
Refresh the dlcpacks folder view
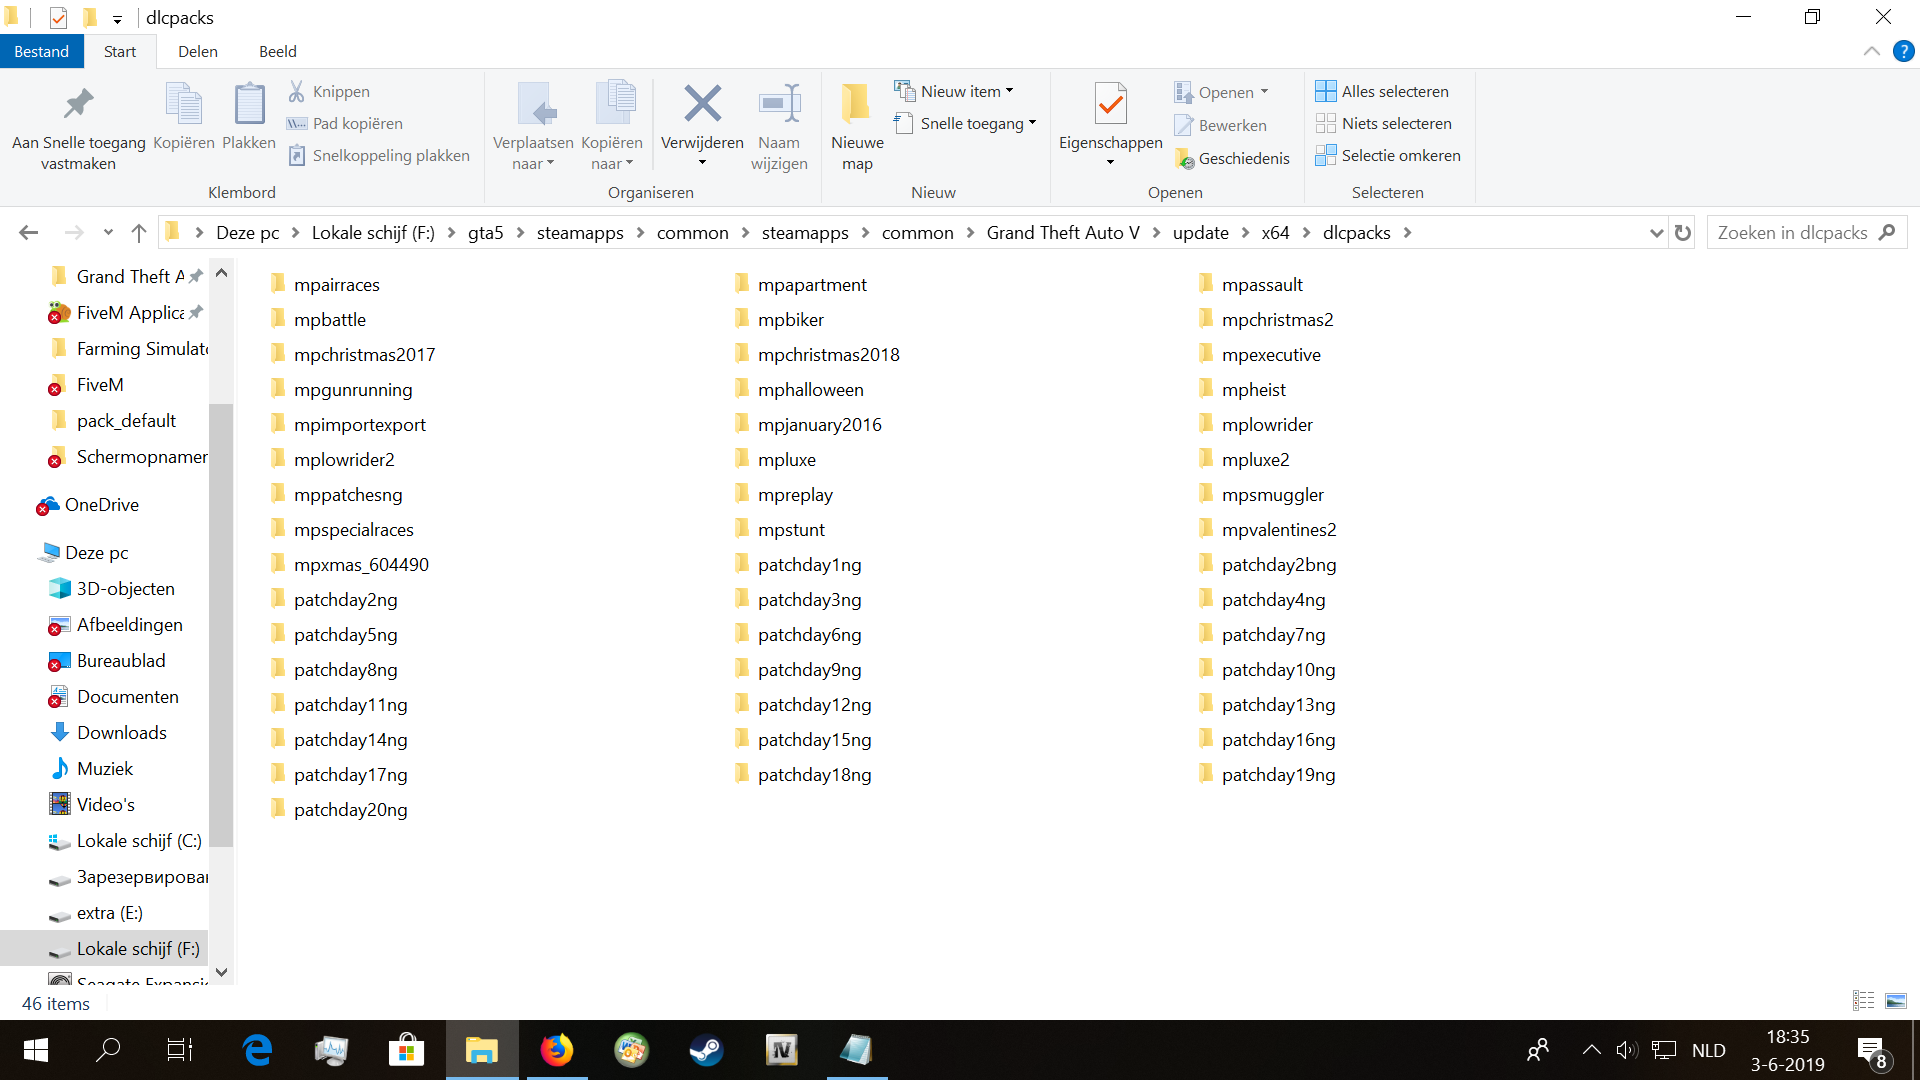(1683, 233)
